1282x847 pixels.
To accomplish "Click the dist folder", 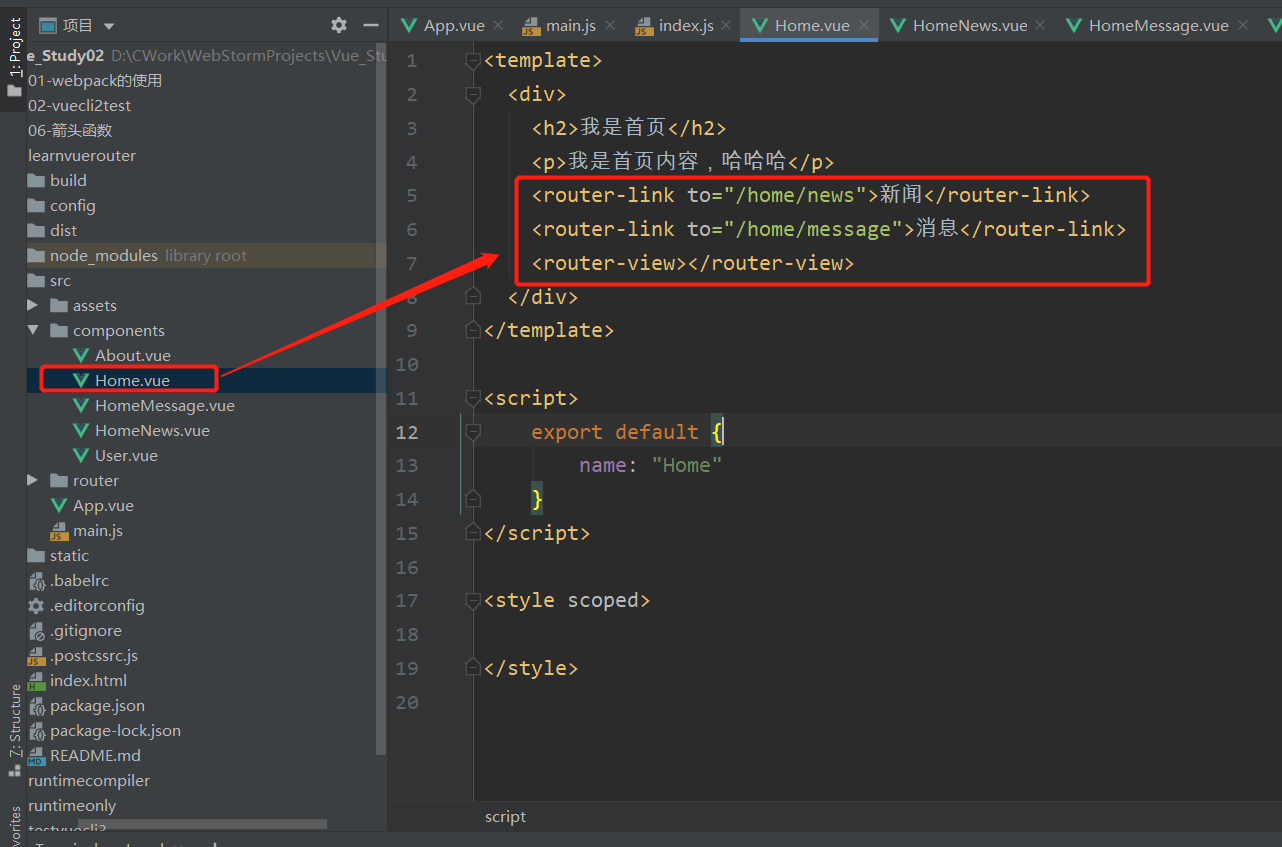I will point(64,230).
